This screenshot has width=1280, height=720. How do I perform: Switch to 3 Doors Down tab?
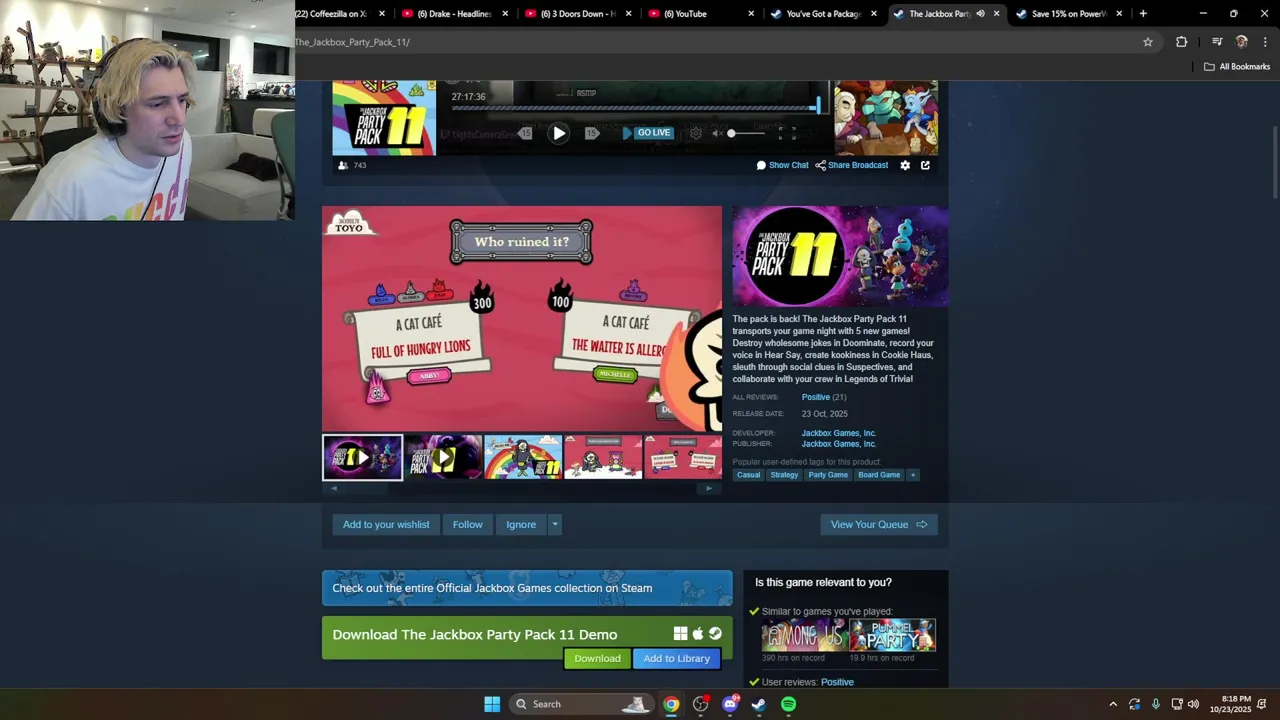[576, 14]
